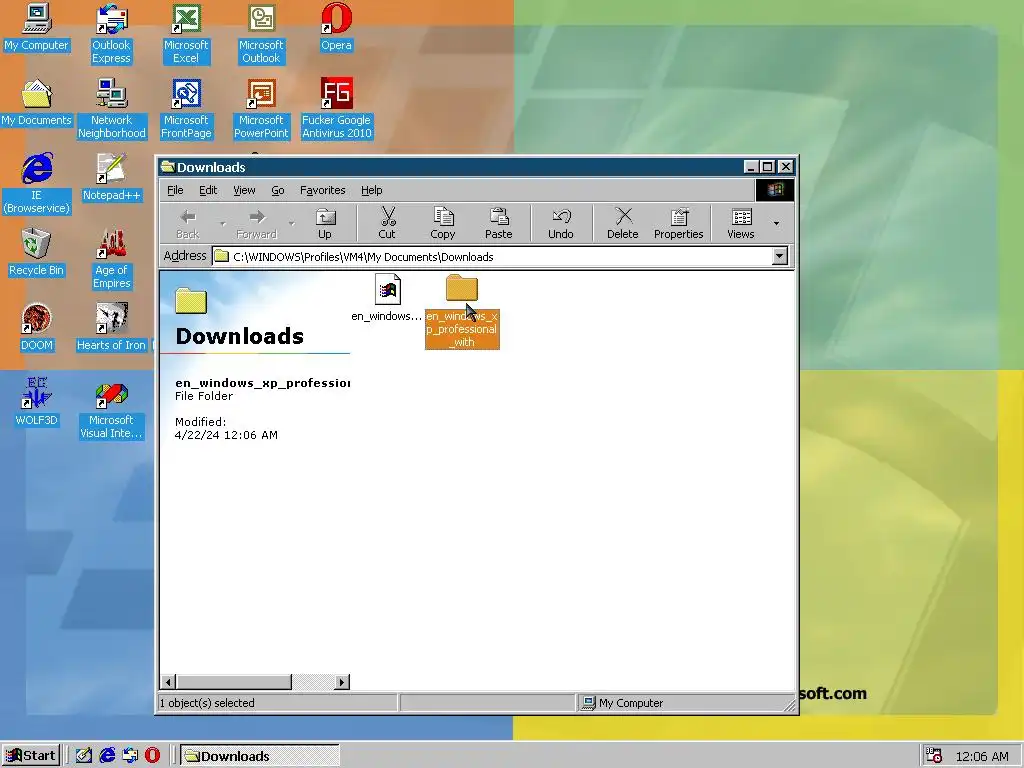Open the Go menu
1024x768 pixels.
pyautogui.click(x=278, y=190)
